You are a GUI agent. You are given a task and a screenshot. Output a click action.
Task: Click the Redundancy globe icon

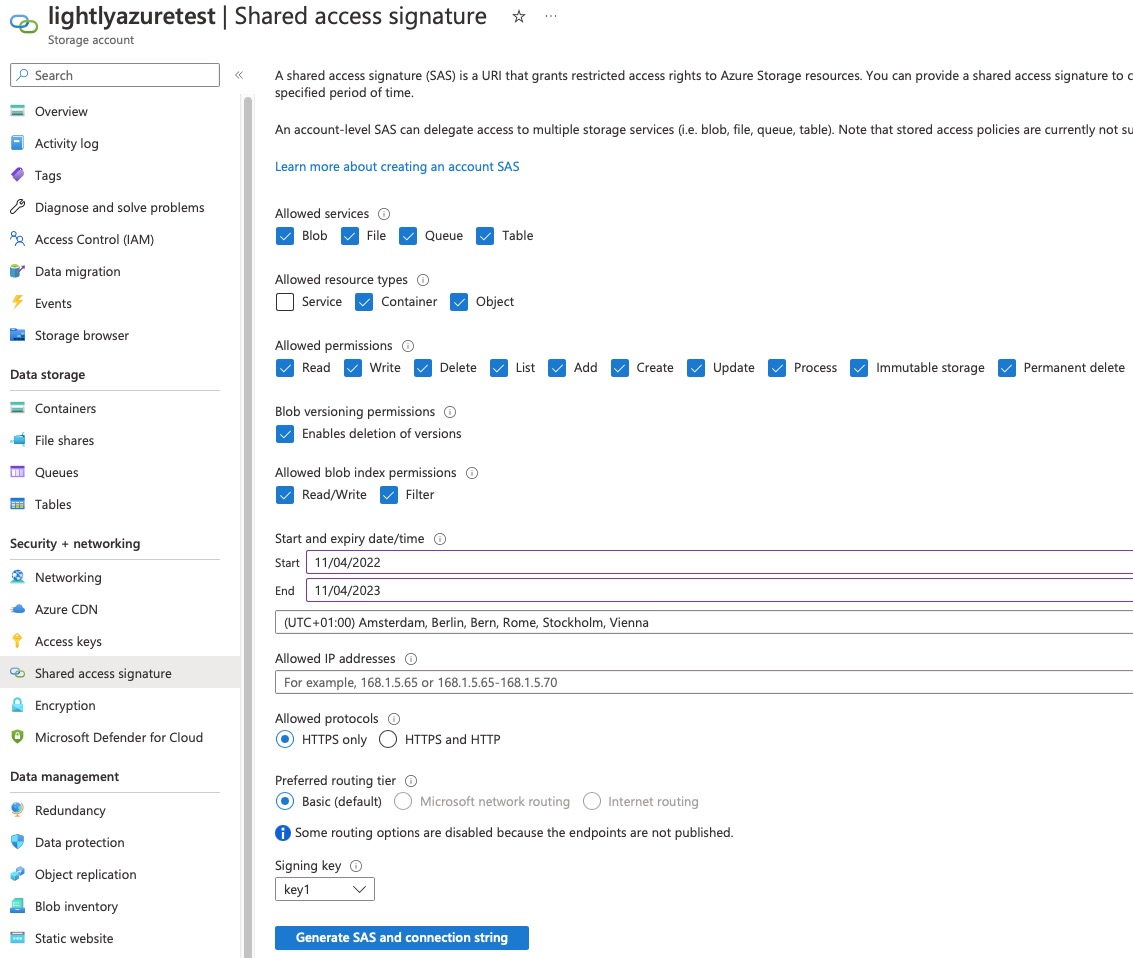coord(17,810)
